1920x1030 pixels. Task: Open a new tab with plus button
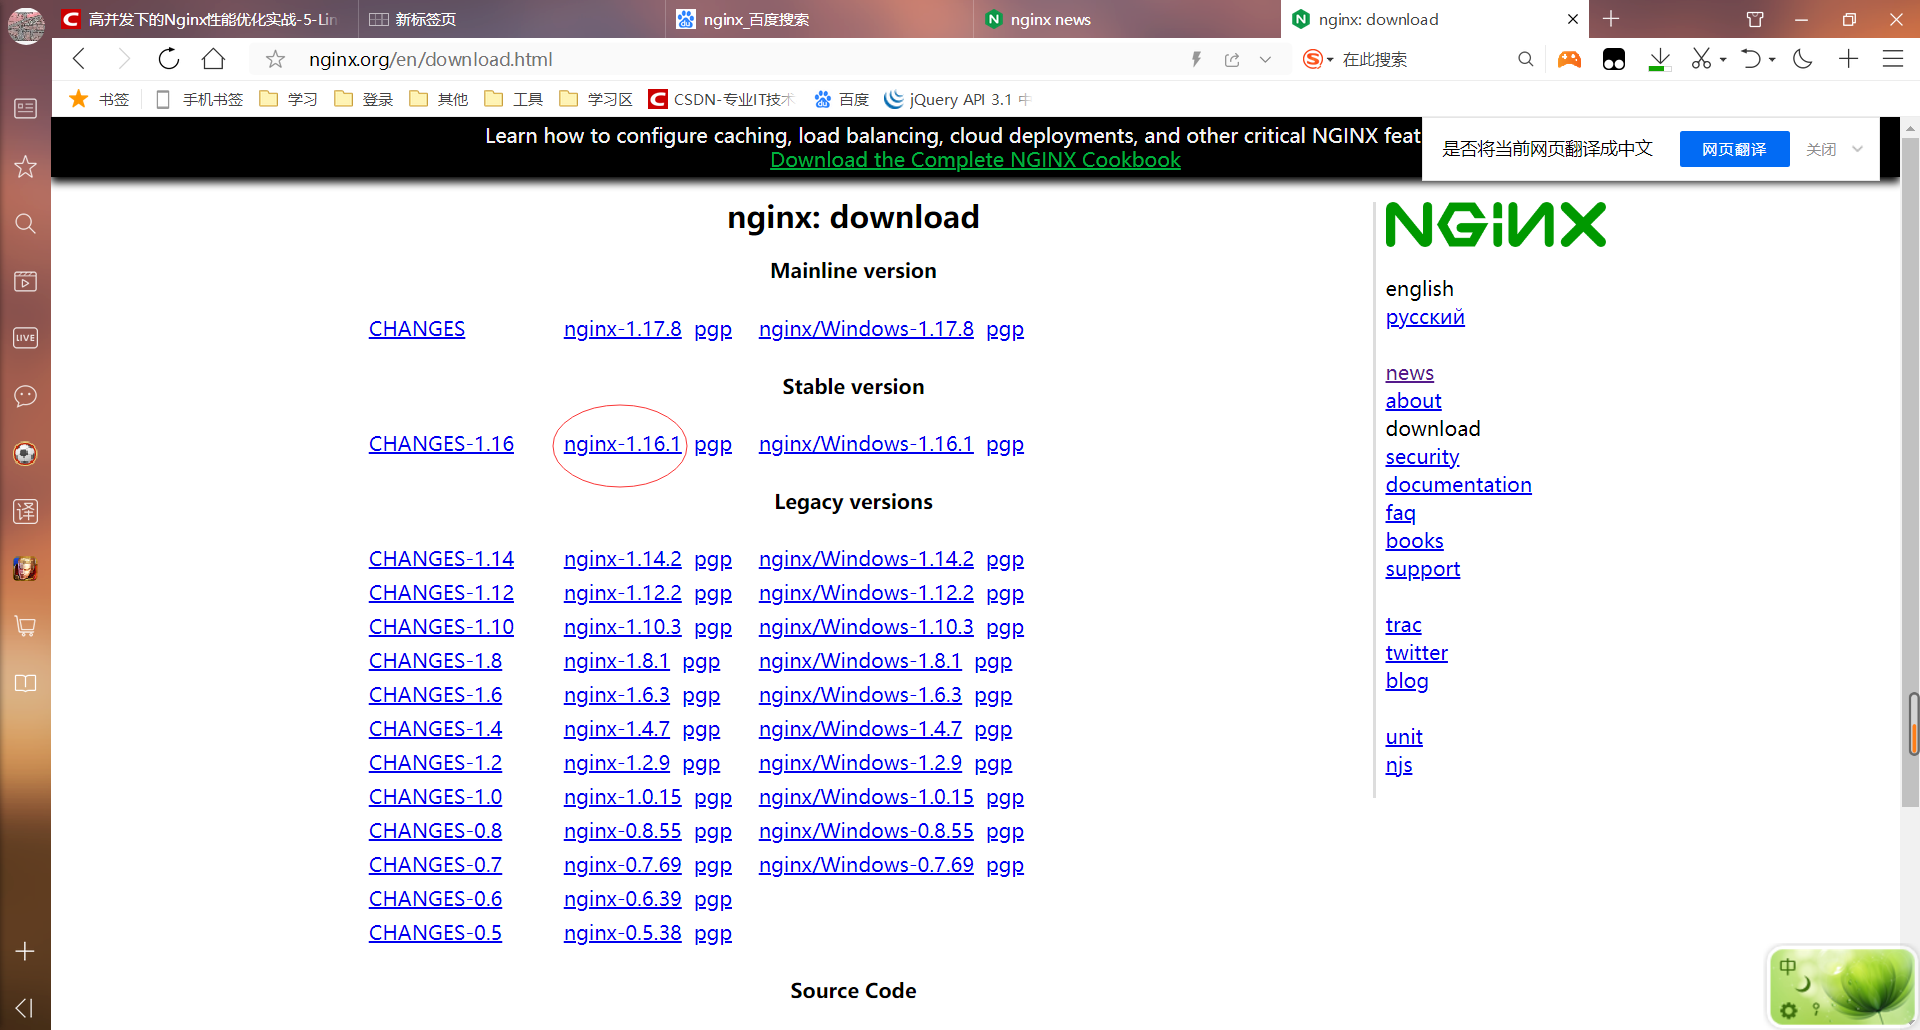tap(1610, 19)
